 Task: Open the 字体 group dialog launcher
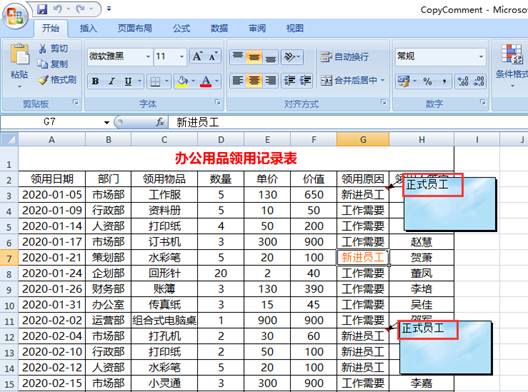click(x=218, y=102)
